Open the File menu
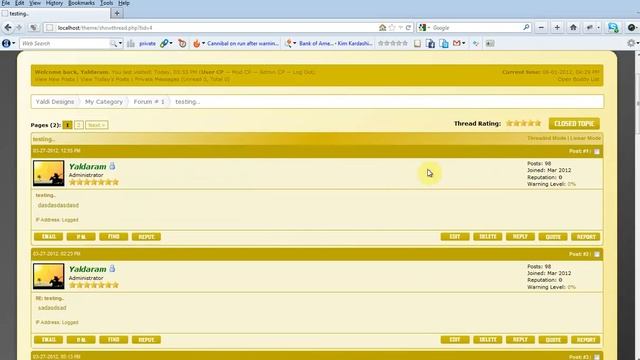The image size is (640, 360). pyautogui.click(x=6, y=3)
